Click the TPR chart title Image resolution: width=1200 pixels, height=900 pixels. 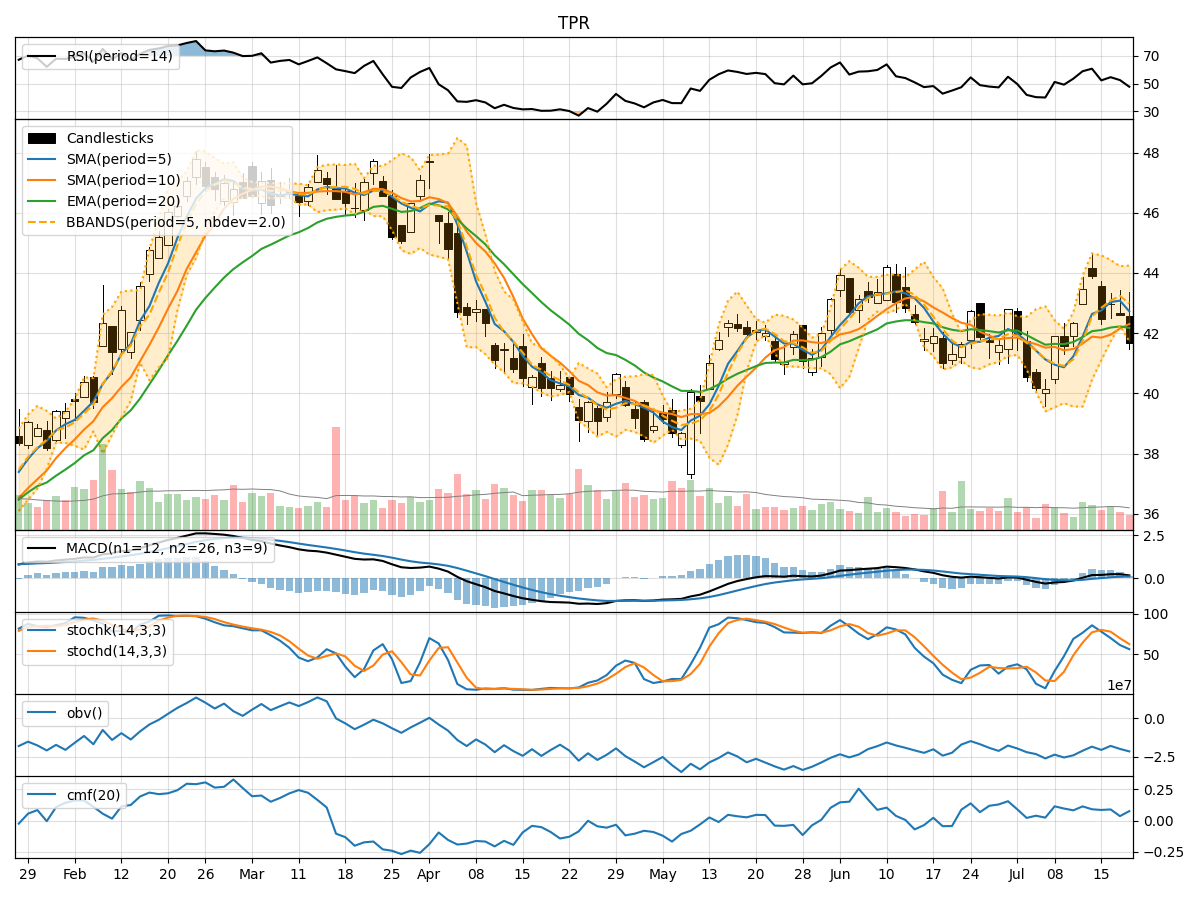pyautogui.click(x=573, y=23)
